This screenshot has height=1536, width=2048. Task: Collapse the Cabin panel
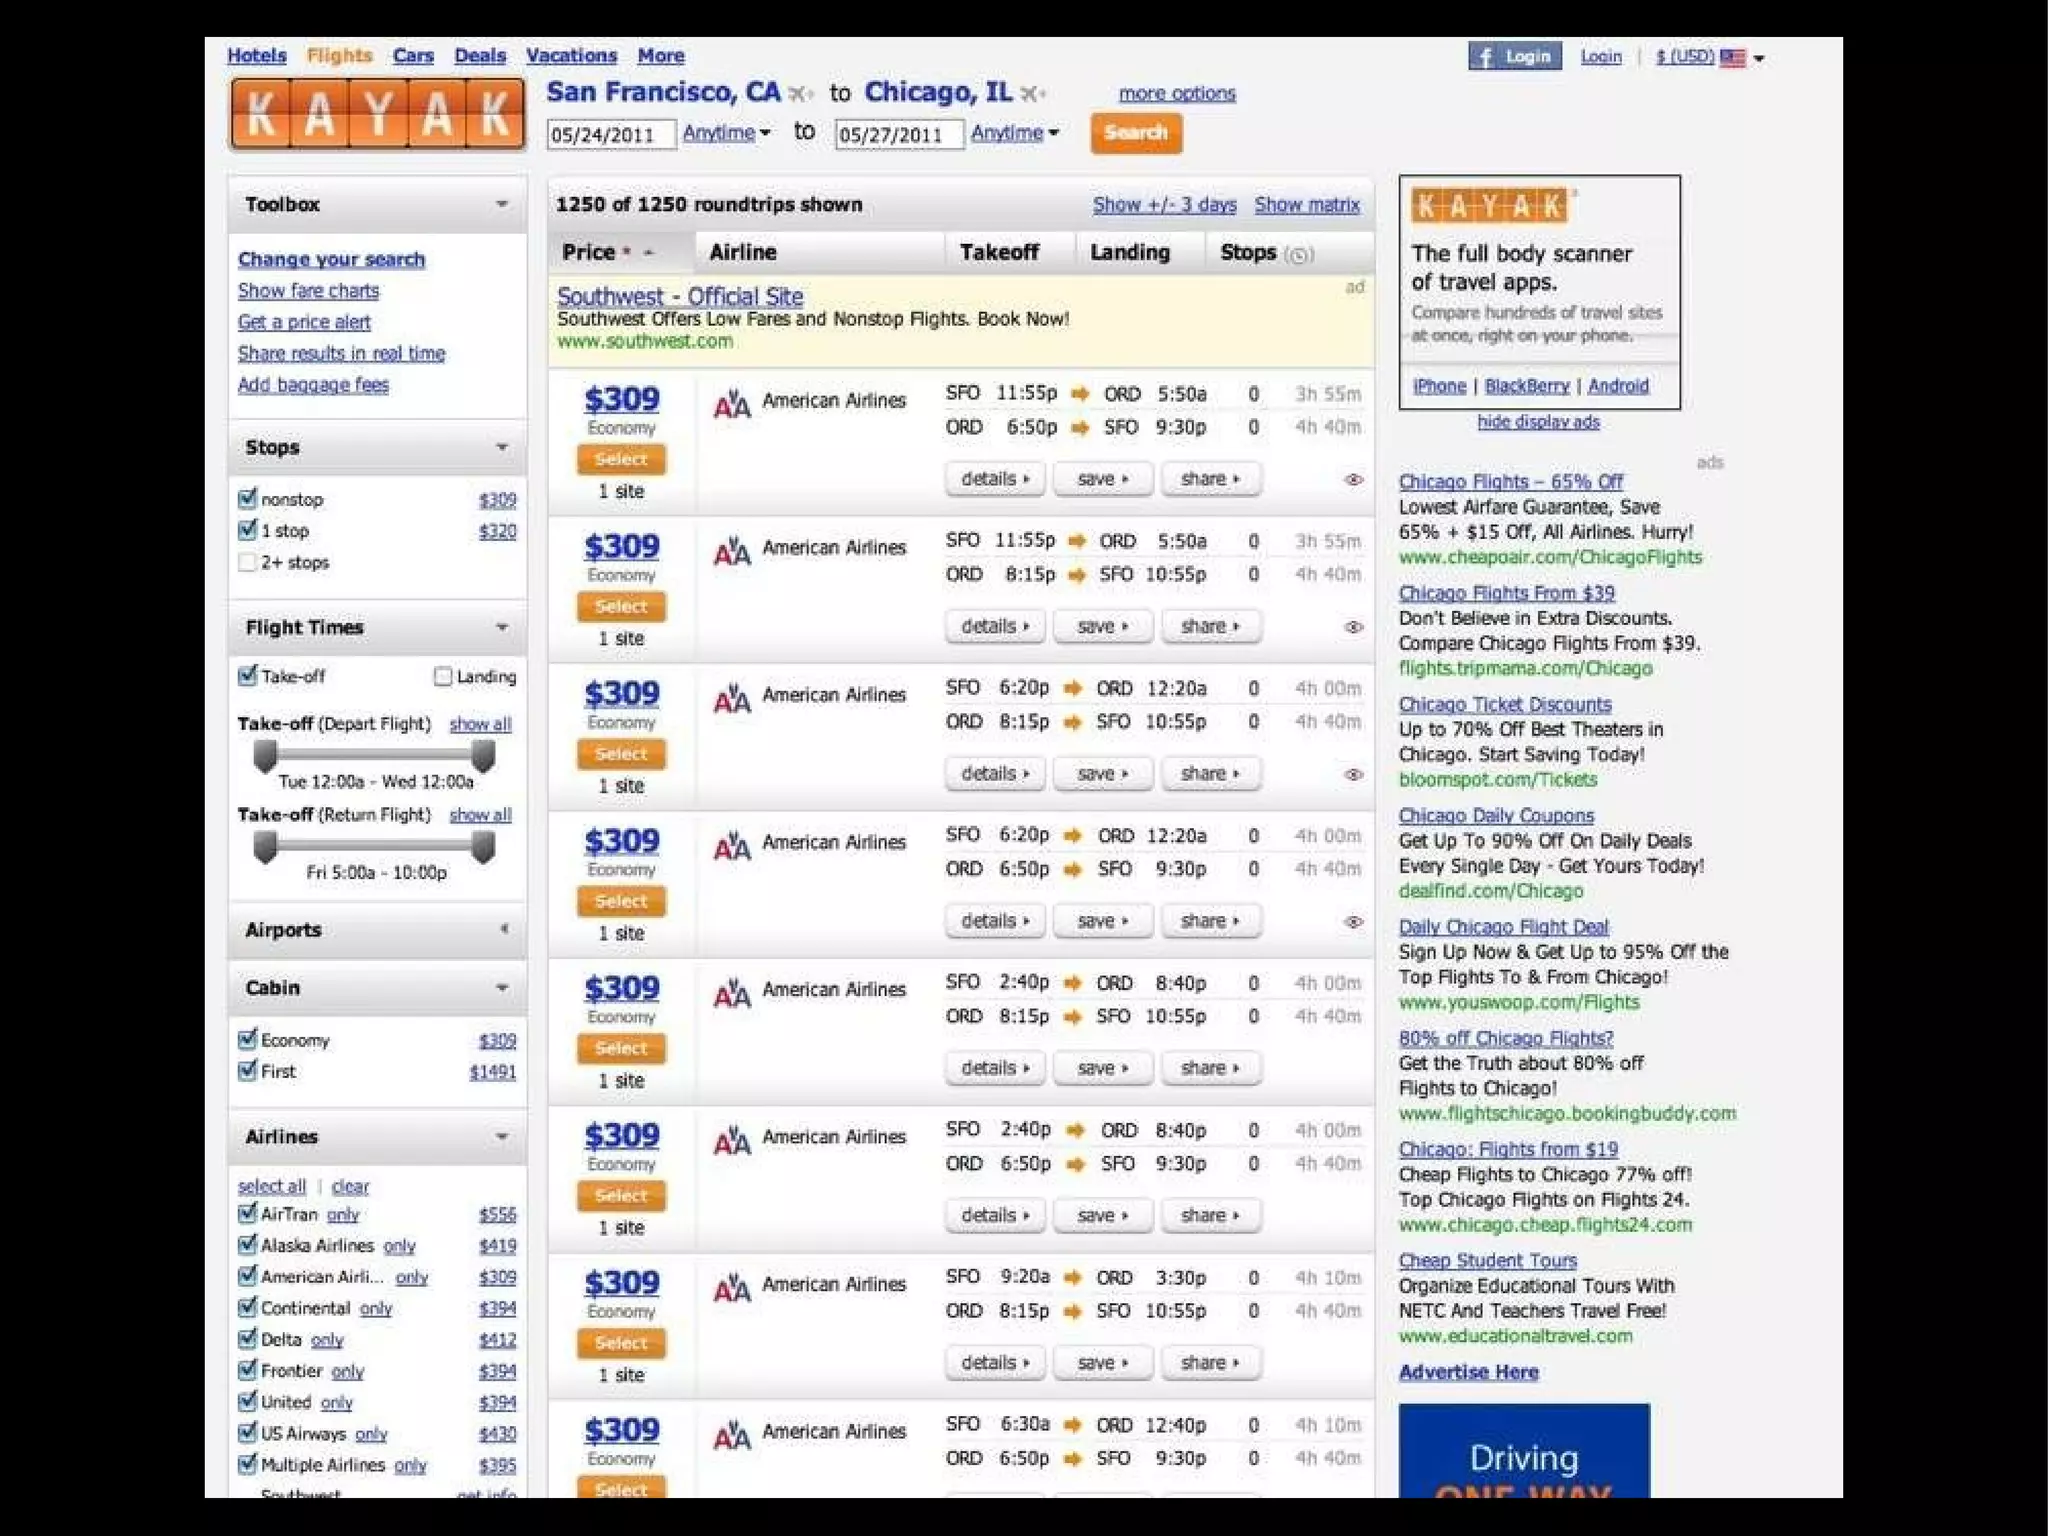(502, 987)
